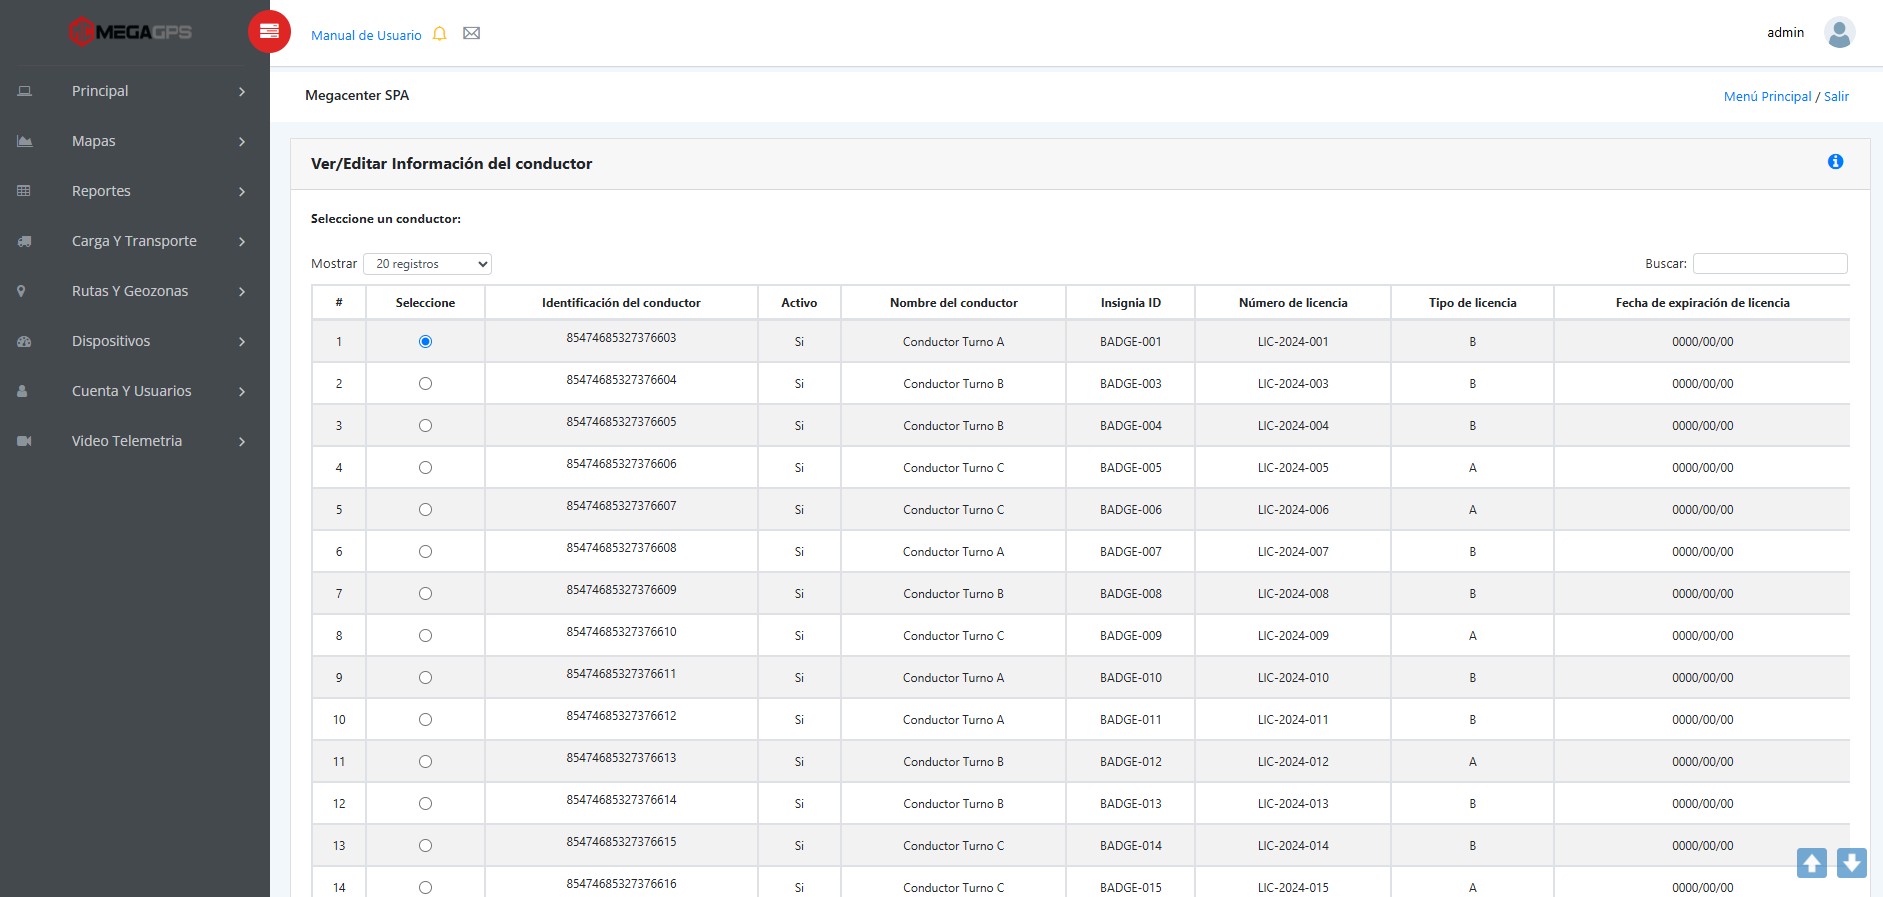This screenshot has height=897, width=1883.
Task: Click the Cuenta Y Usuarios person icon
Action: tap(22, 391)
